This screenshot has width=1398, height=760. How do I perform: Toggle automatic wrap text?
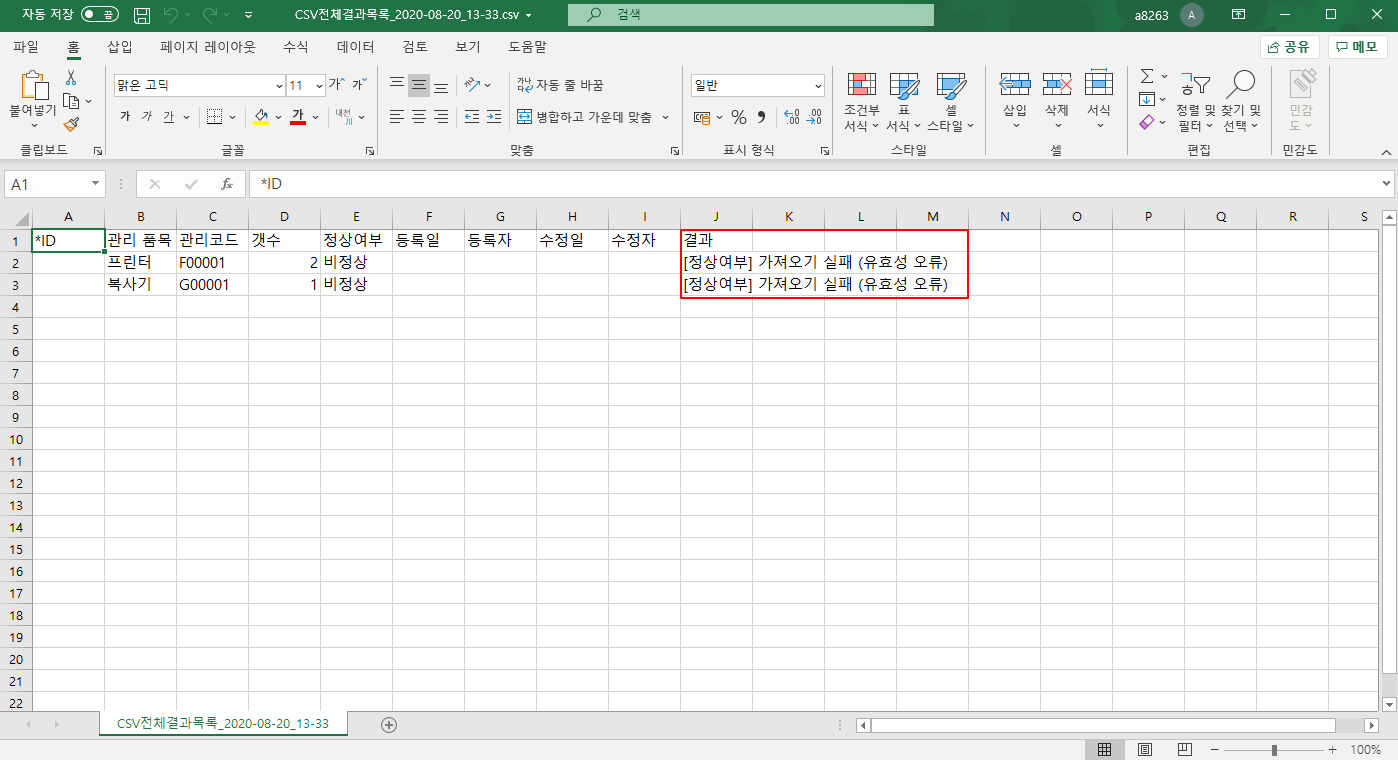(x=560, y=85)
